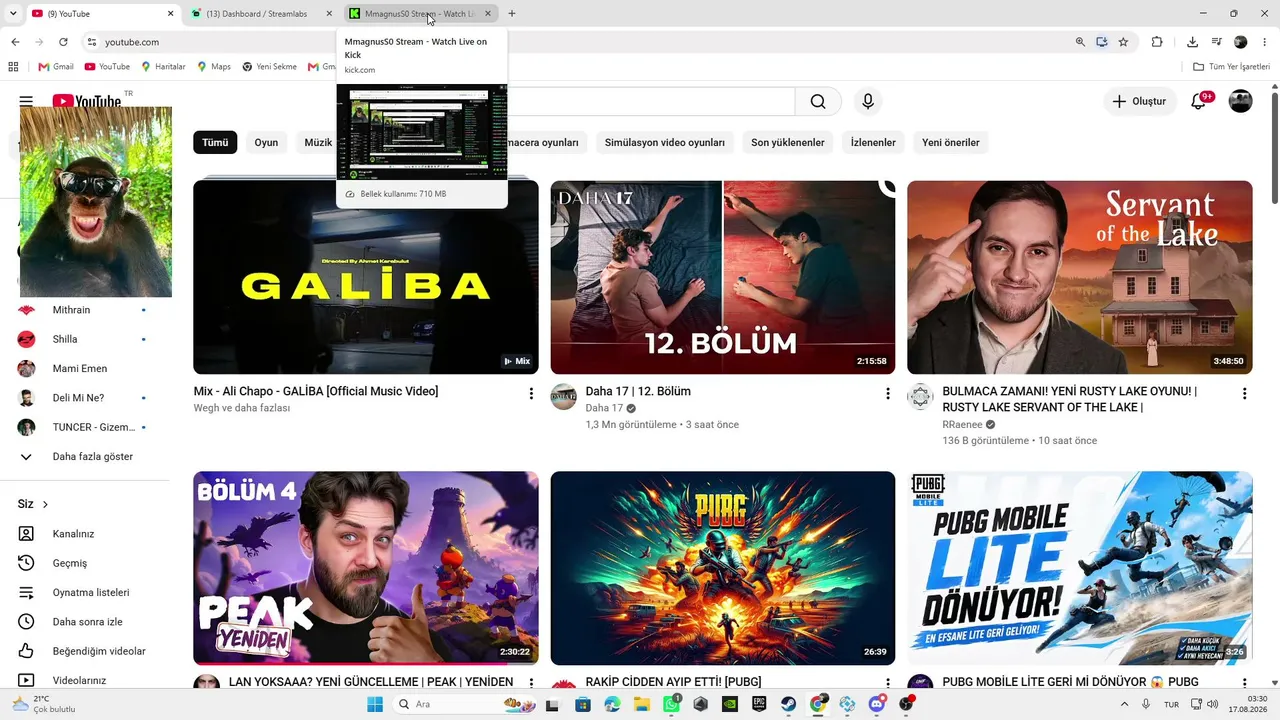Screen dimensions: 1280x720
Task: Close the Dashboard / Streamlabs tab
Action: (329, 14)
